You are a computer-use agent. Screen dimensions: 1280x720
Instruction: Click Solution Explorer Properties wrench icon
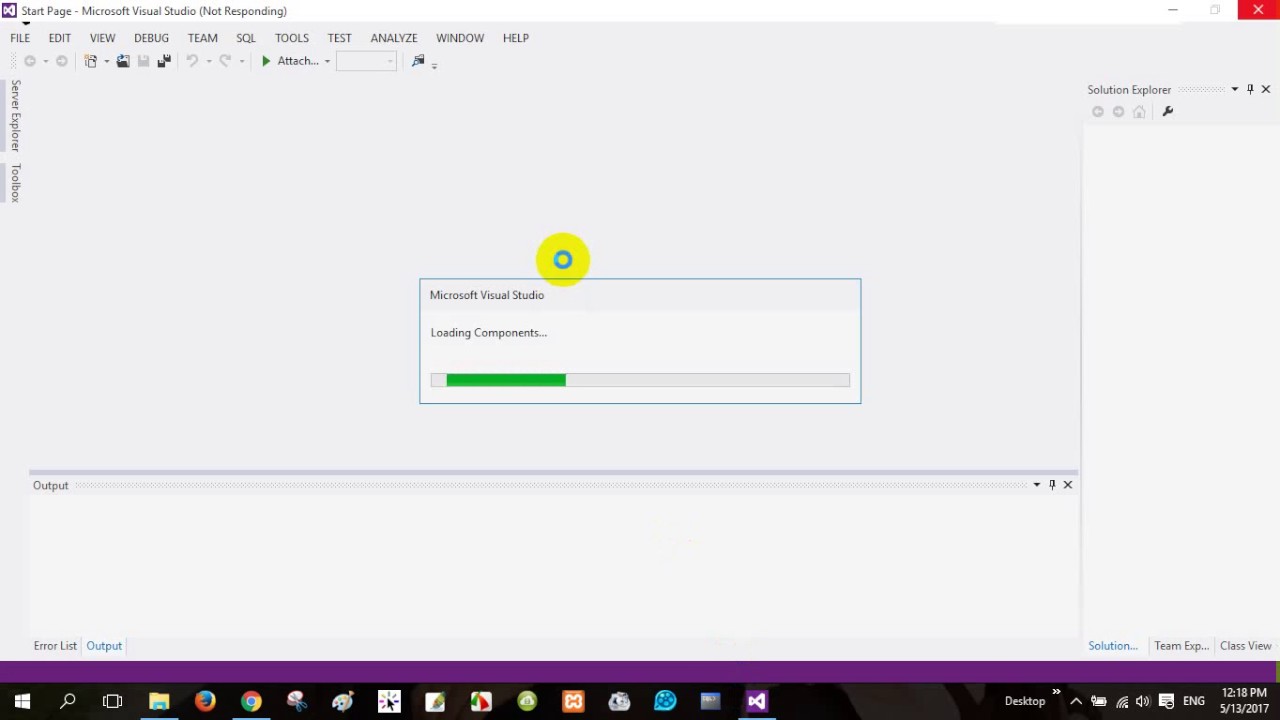point(1167,112)
